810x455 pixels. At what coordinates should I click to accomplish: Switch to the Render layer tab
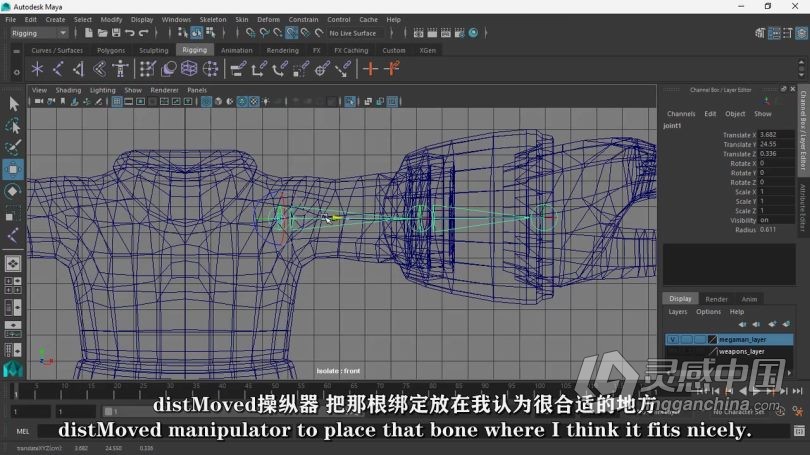pos(716,299)
